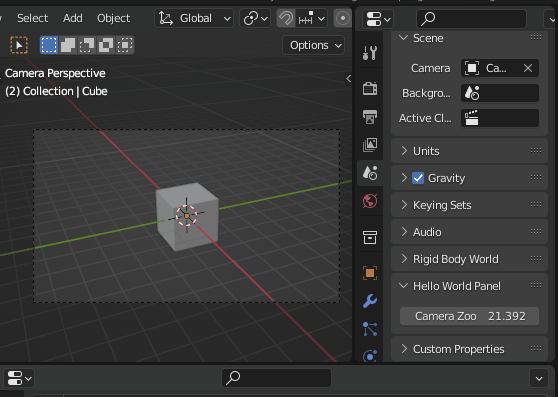Click the bottom editor search field
The image size is (558, 397).
coord(276,378)
